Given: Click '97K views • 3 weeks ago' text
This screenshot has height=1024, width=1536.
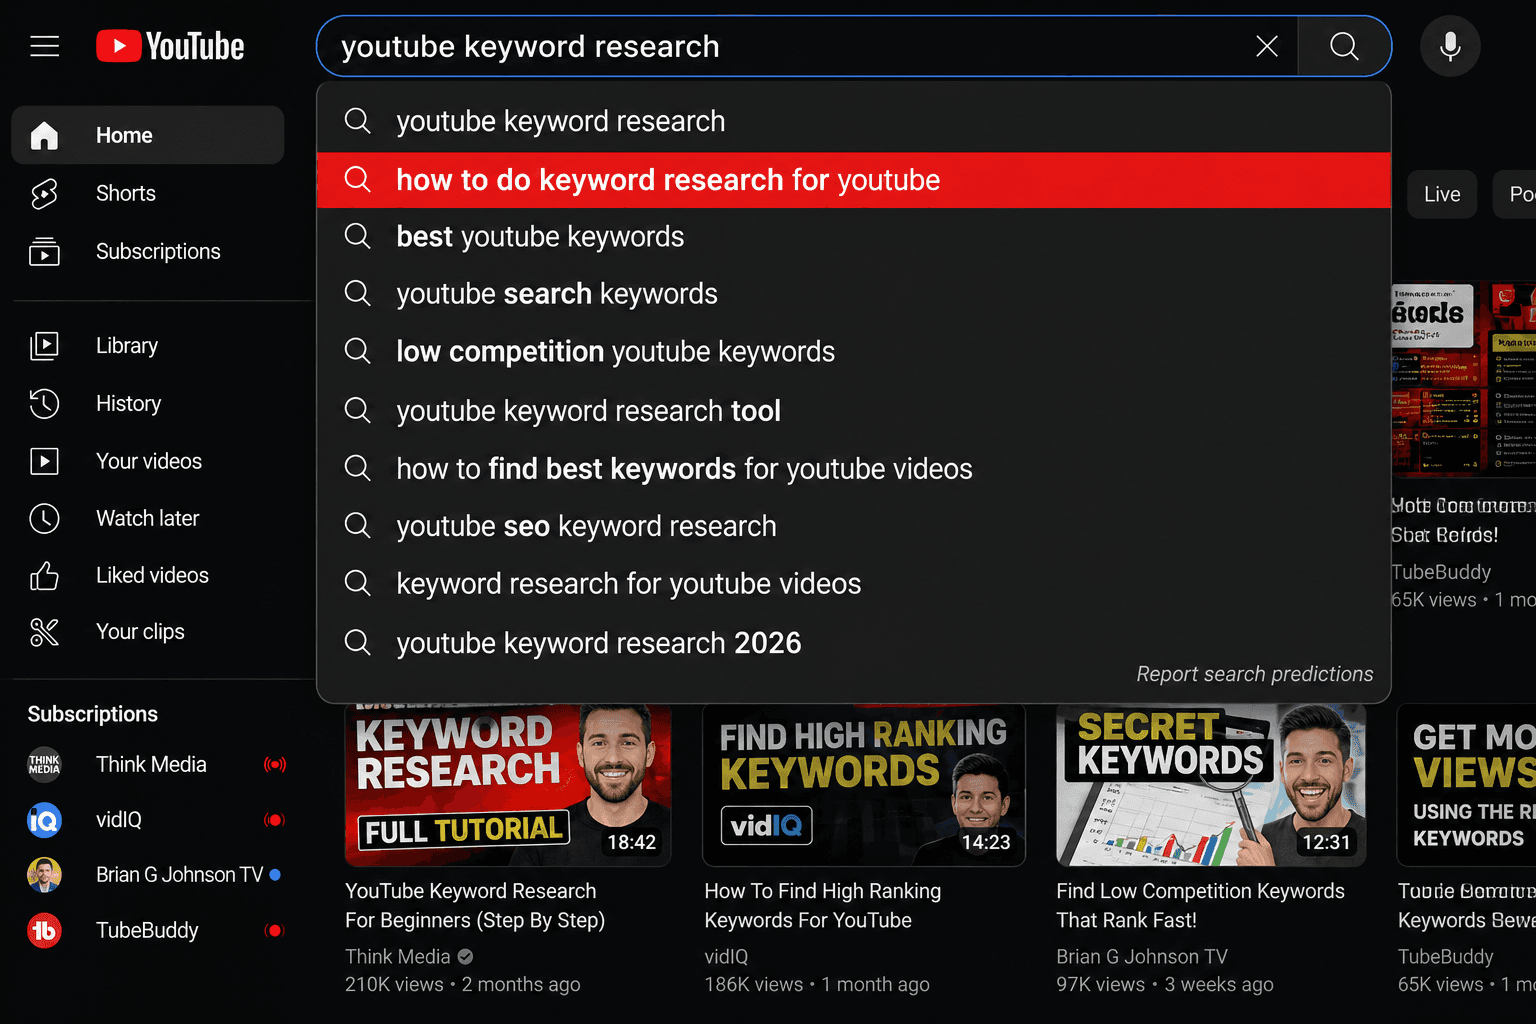Looking at the screenshot, I should click(1165, 984).
